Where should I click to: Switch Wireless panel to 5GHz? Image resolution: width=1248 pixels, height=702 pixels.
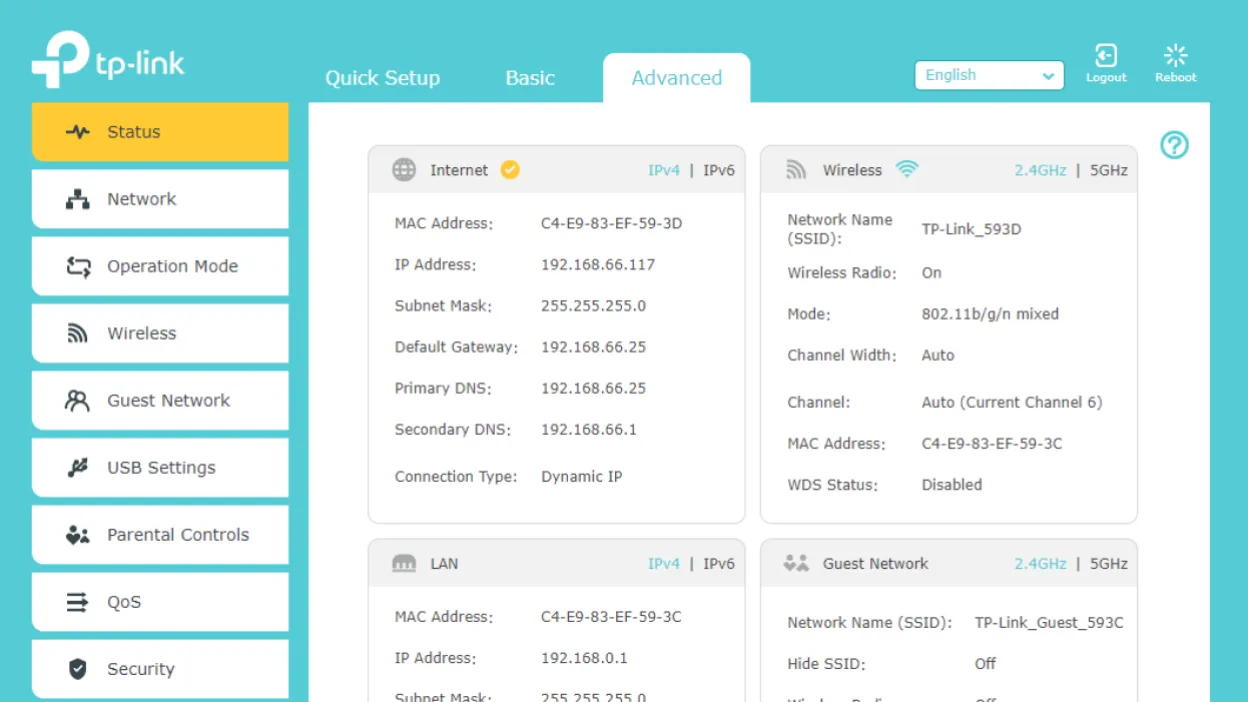click(1108, 171)
